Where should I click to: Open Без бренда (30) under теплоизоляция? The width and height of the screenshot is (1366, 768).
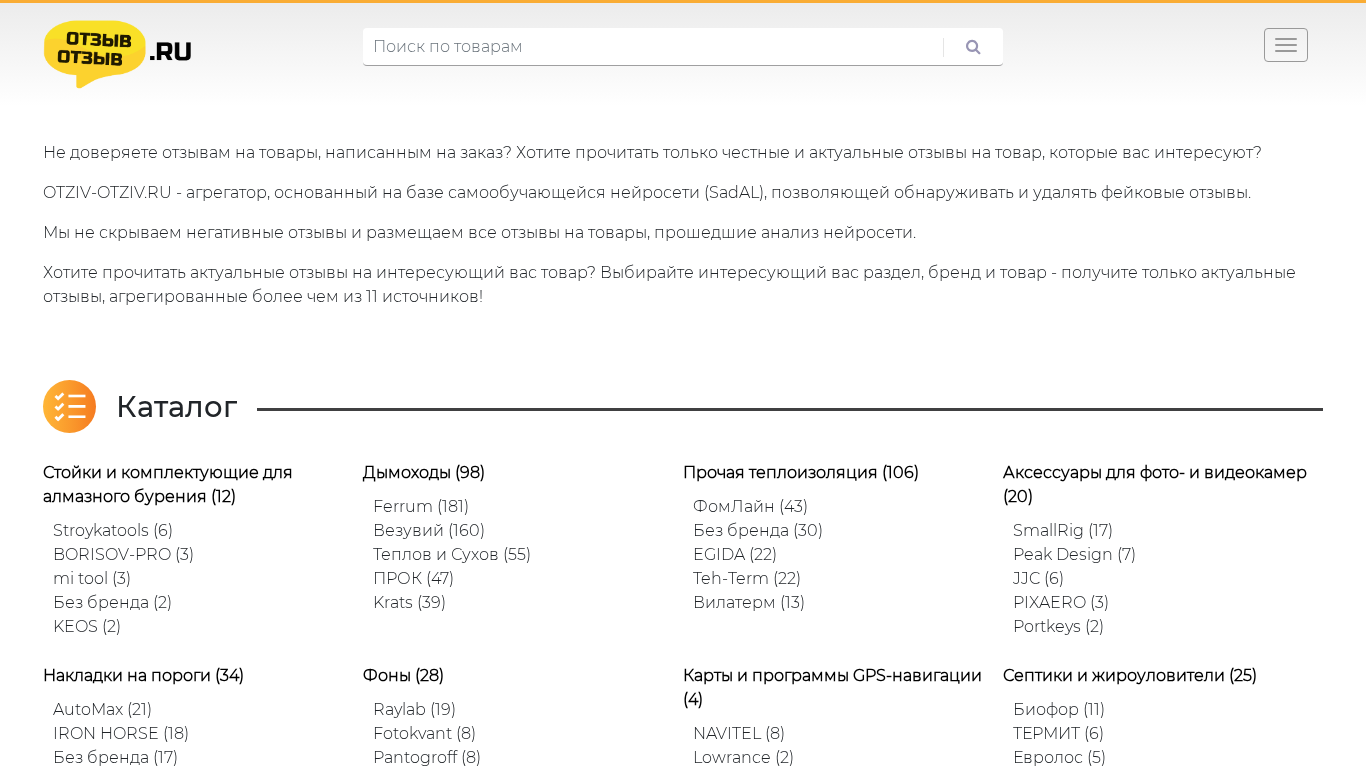tap(758, 530)
